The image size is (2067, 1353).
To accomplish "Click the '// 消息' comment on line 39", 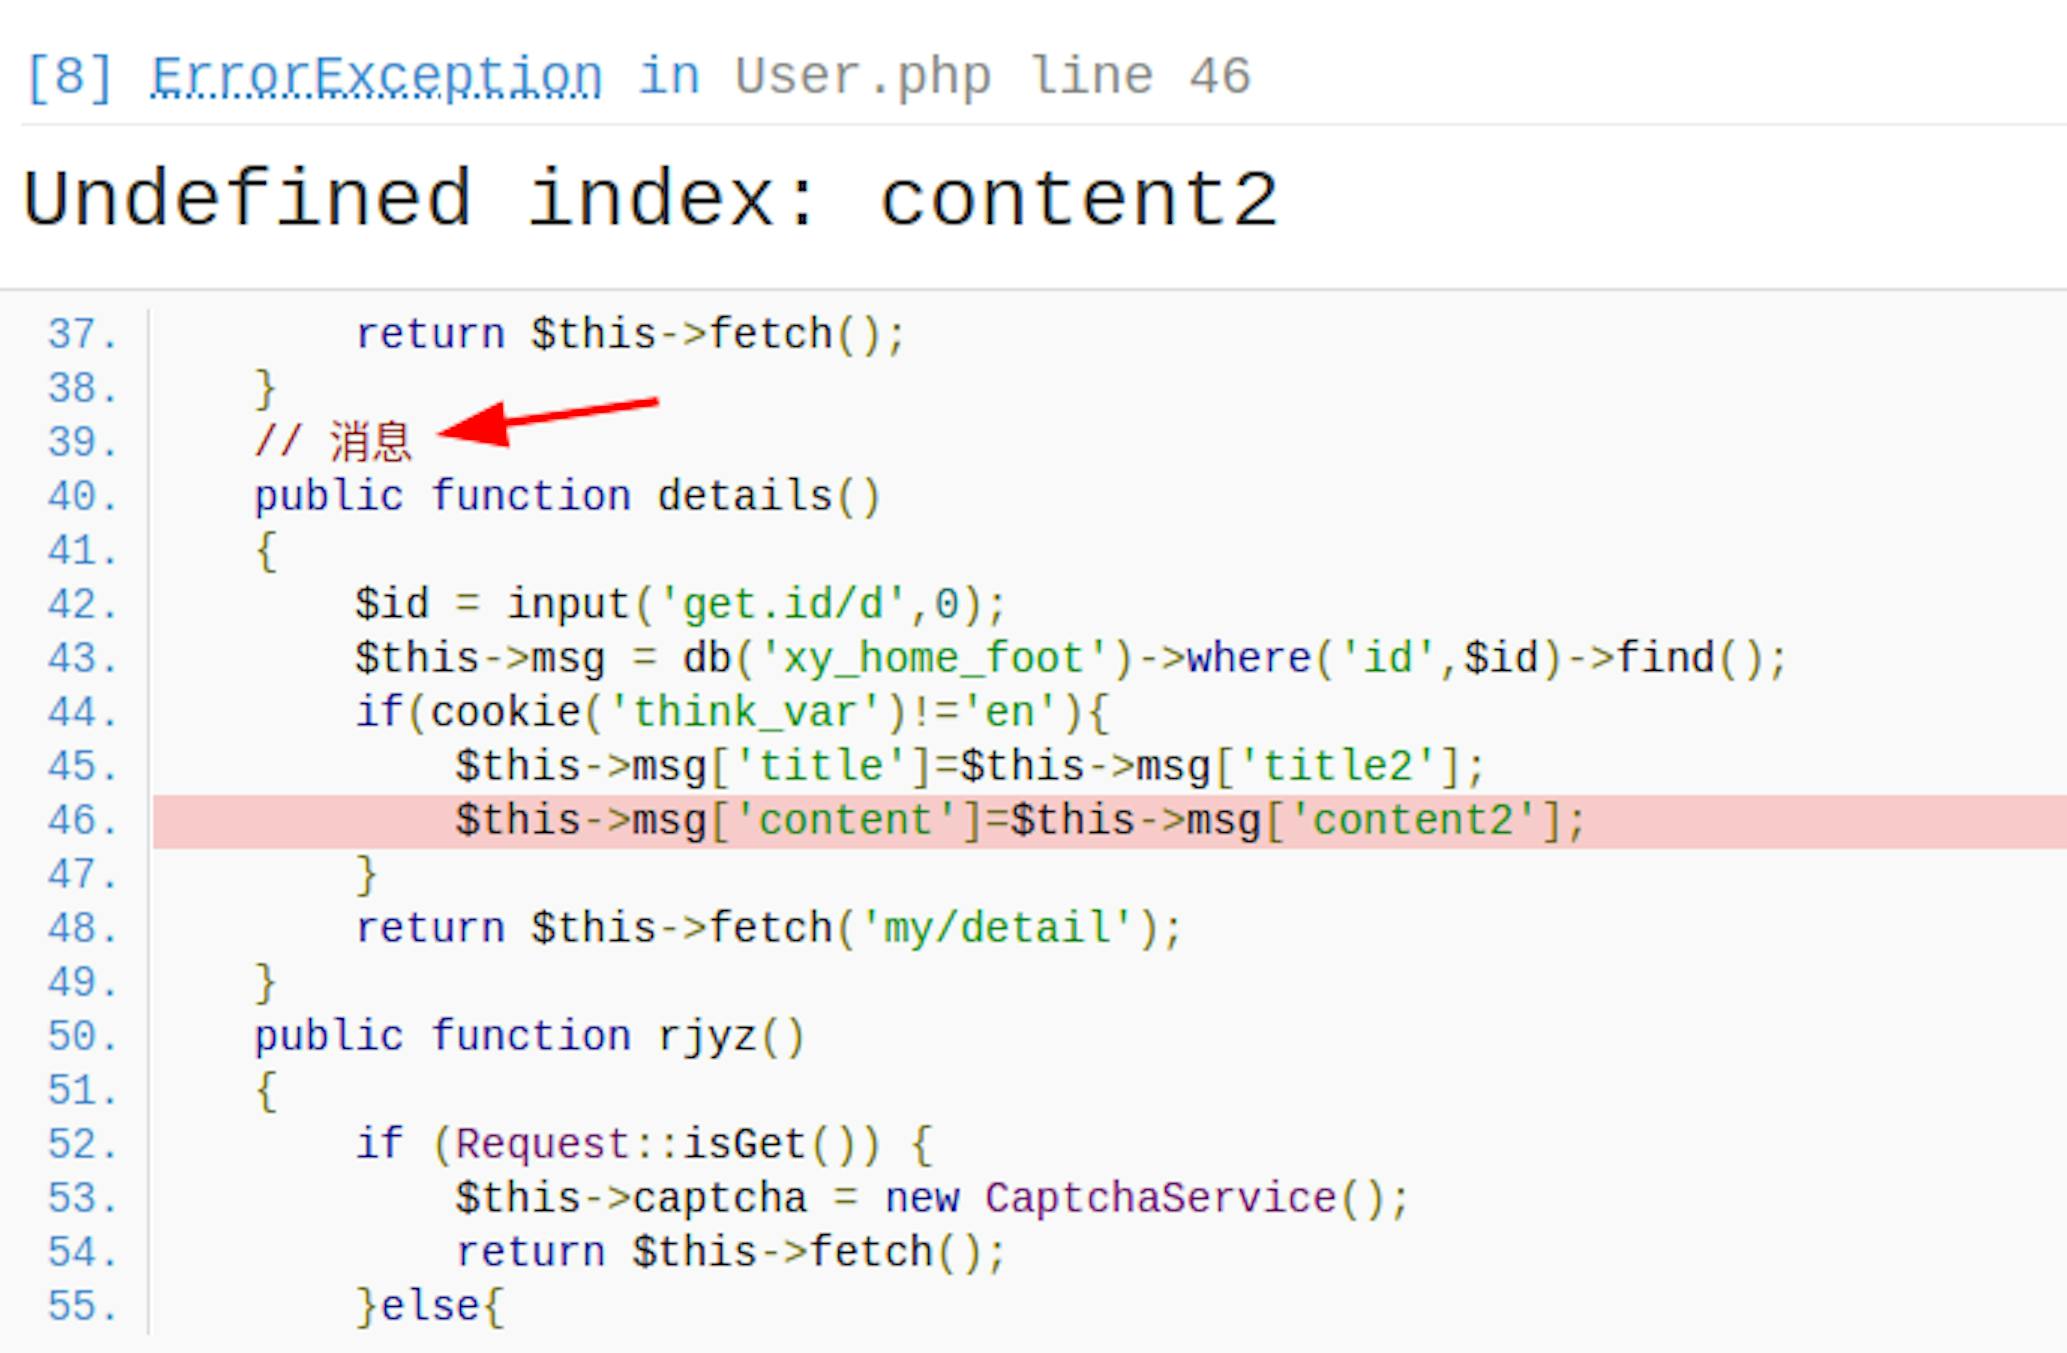I will point(333,442).
